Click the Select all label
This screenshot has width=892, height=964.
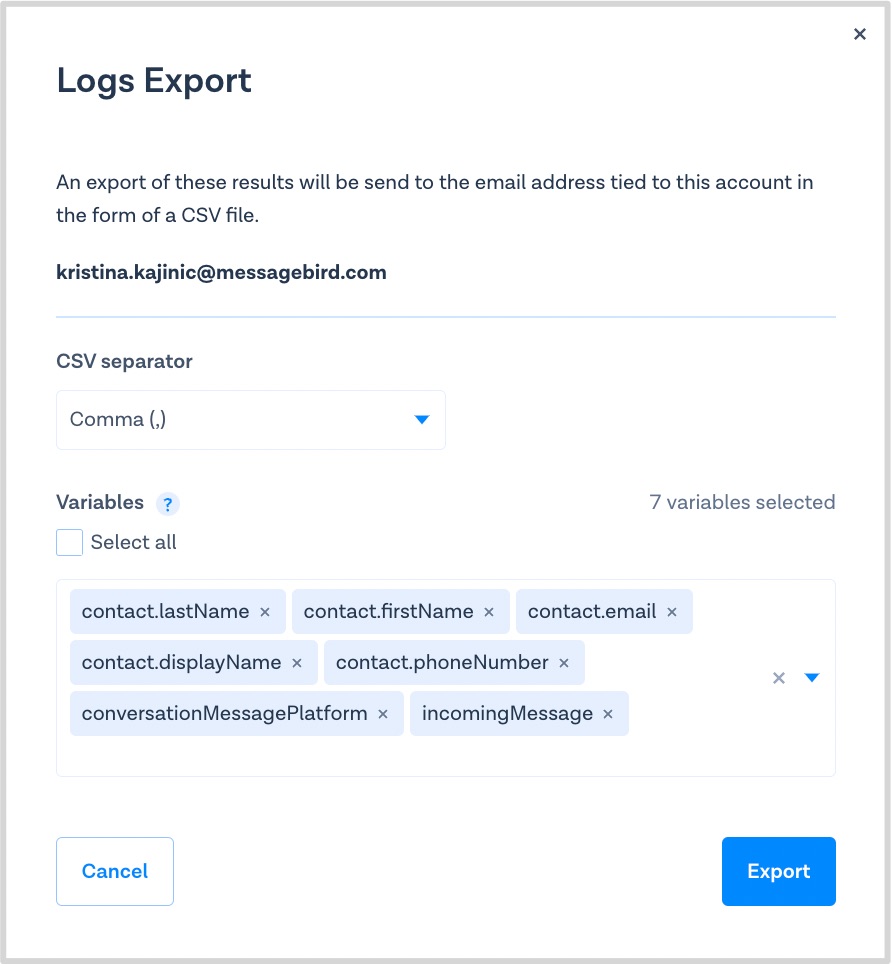click(x=133, y=543)
